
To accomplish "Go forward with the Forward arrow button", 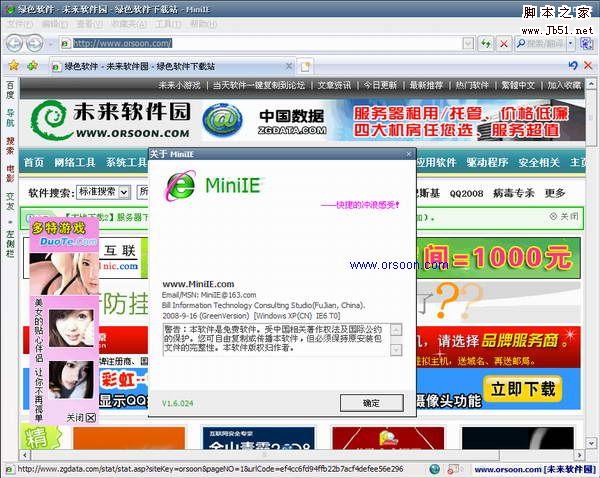I will pyautogui.click(x=34, y=43).
